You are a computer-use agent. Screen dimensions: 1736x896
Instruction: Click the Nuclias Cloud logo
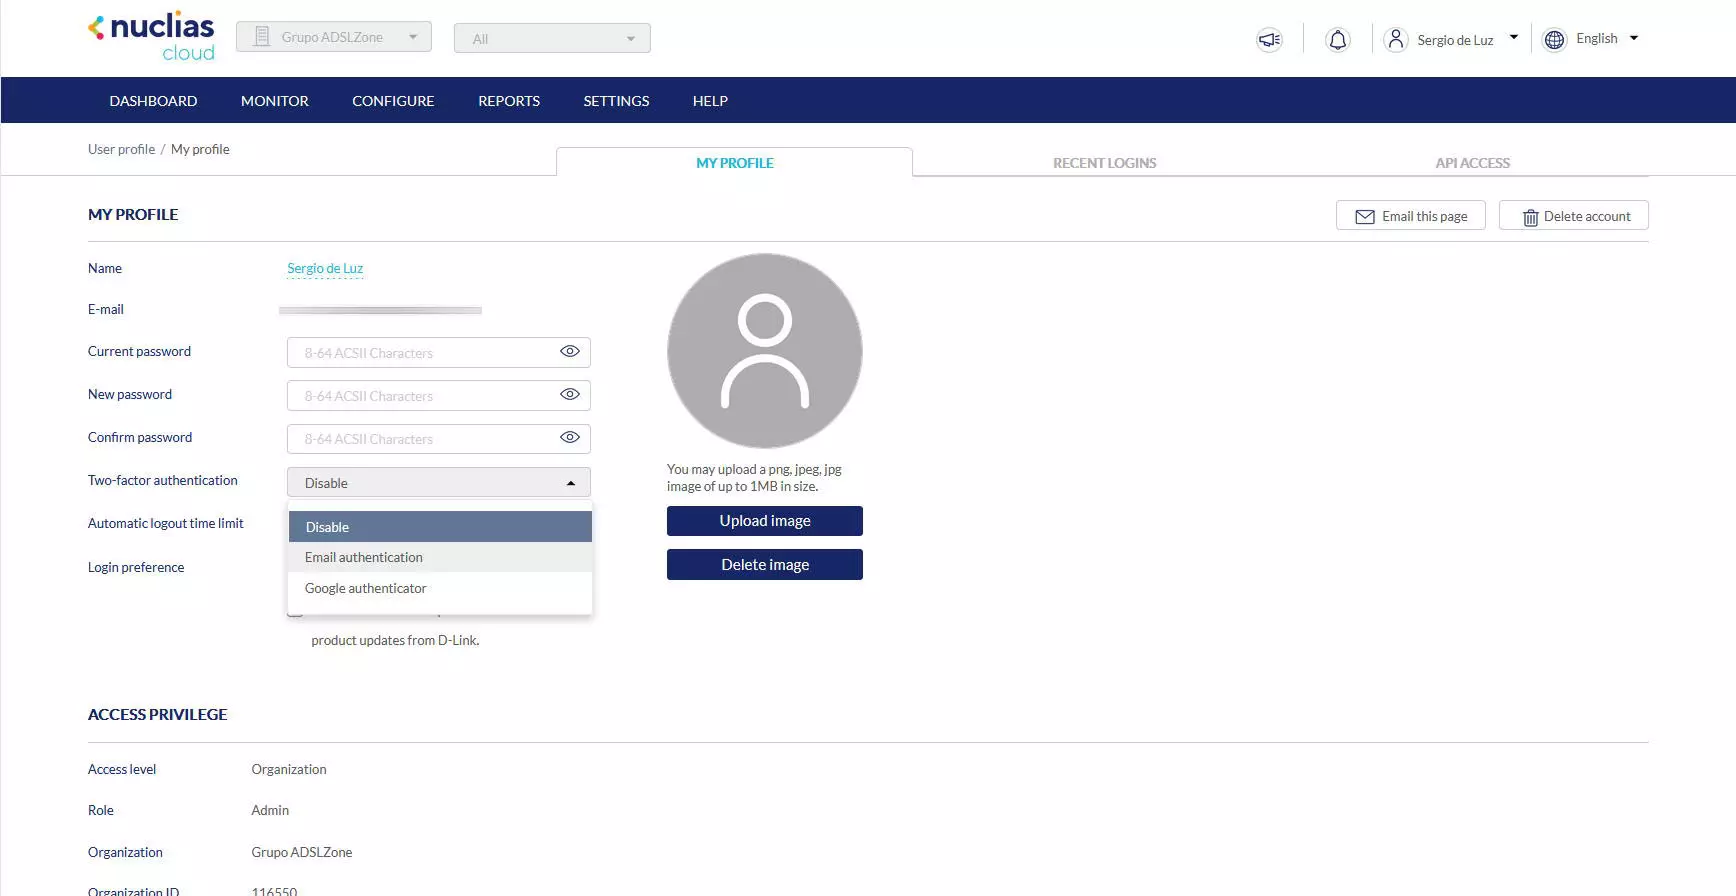click(152, 37)
